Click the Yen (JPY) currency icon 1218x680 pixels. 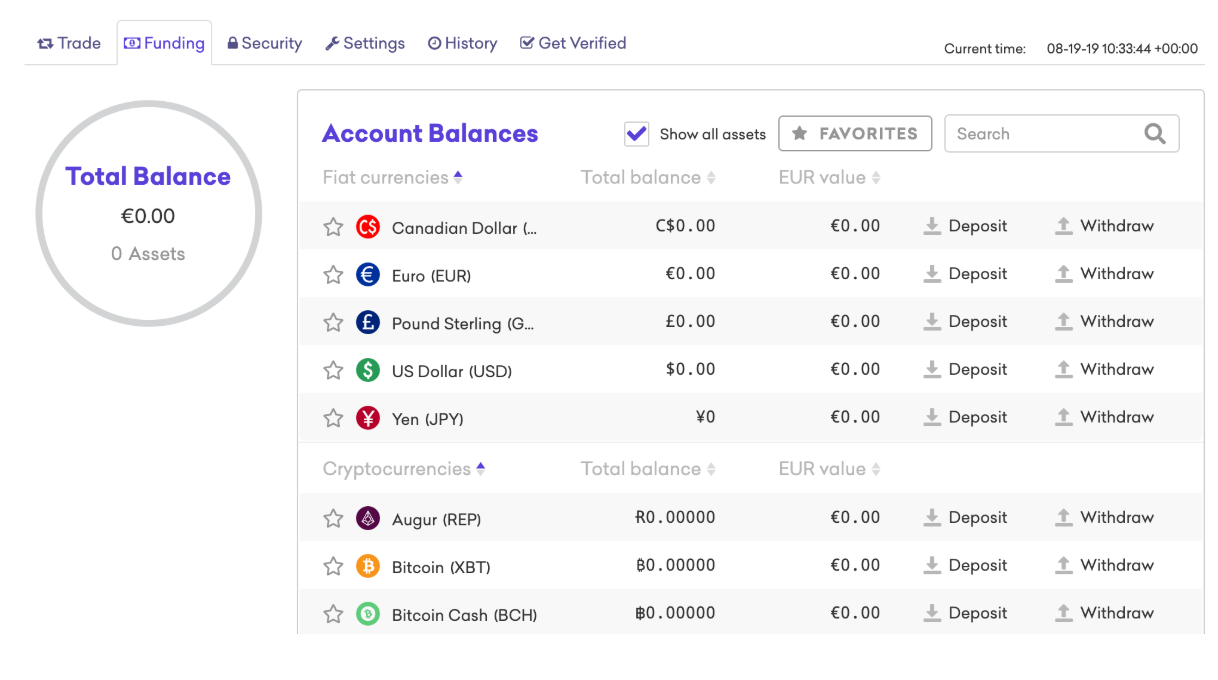[368, 418]
